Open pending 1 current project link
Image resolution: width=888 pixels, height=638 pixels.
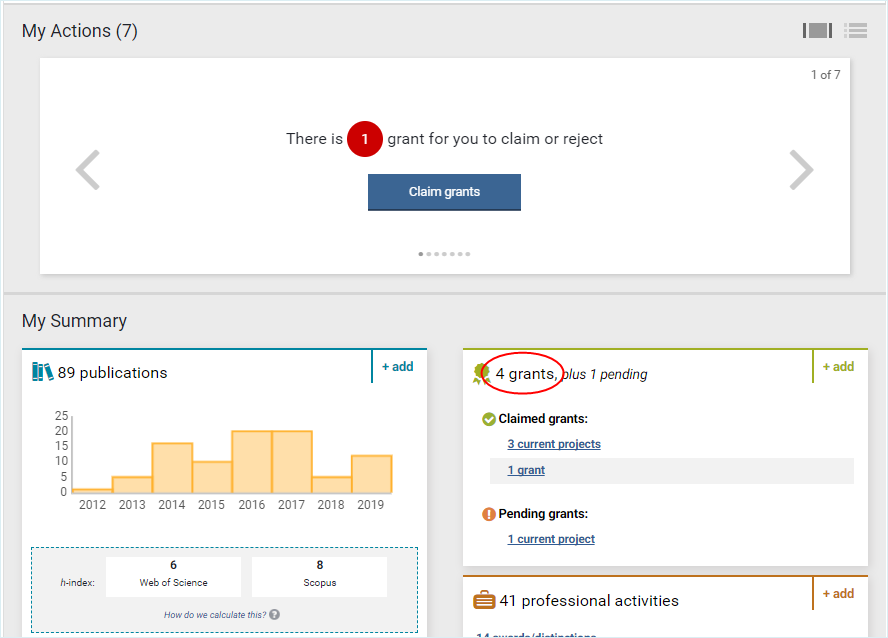tap(551, 539)
